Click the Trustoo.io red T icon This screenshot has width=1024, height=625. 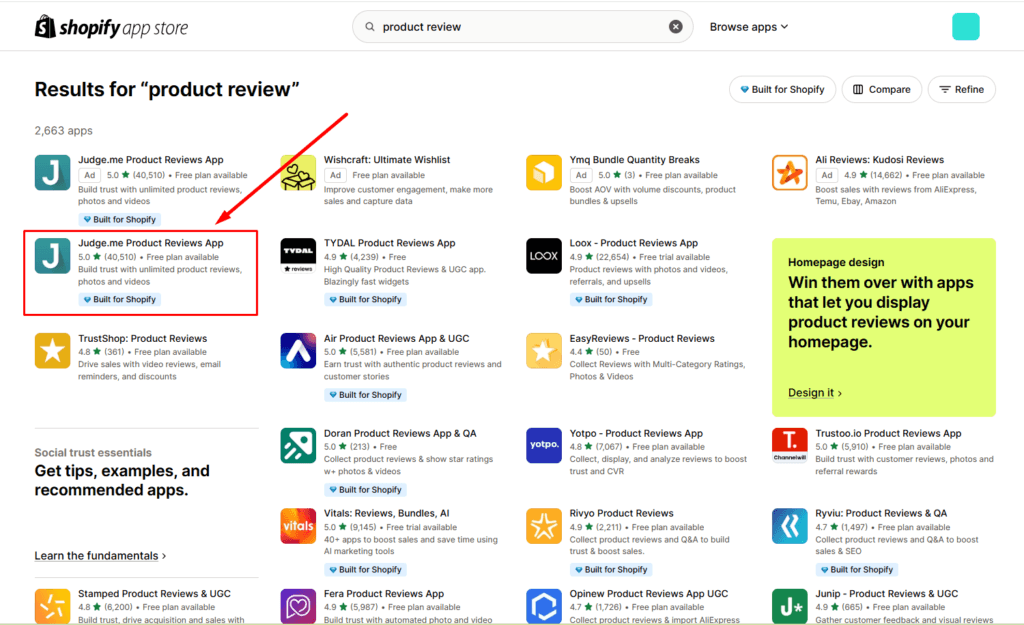point(790,445)
